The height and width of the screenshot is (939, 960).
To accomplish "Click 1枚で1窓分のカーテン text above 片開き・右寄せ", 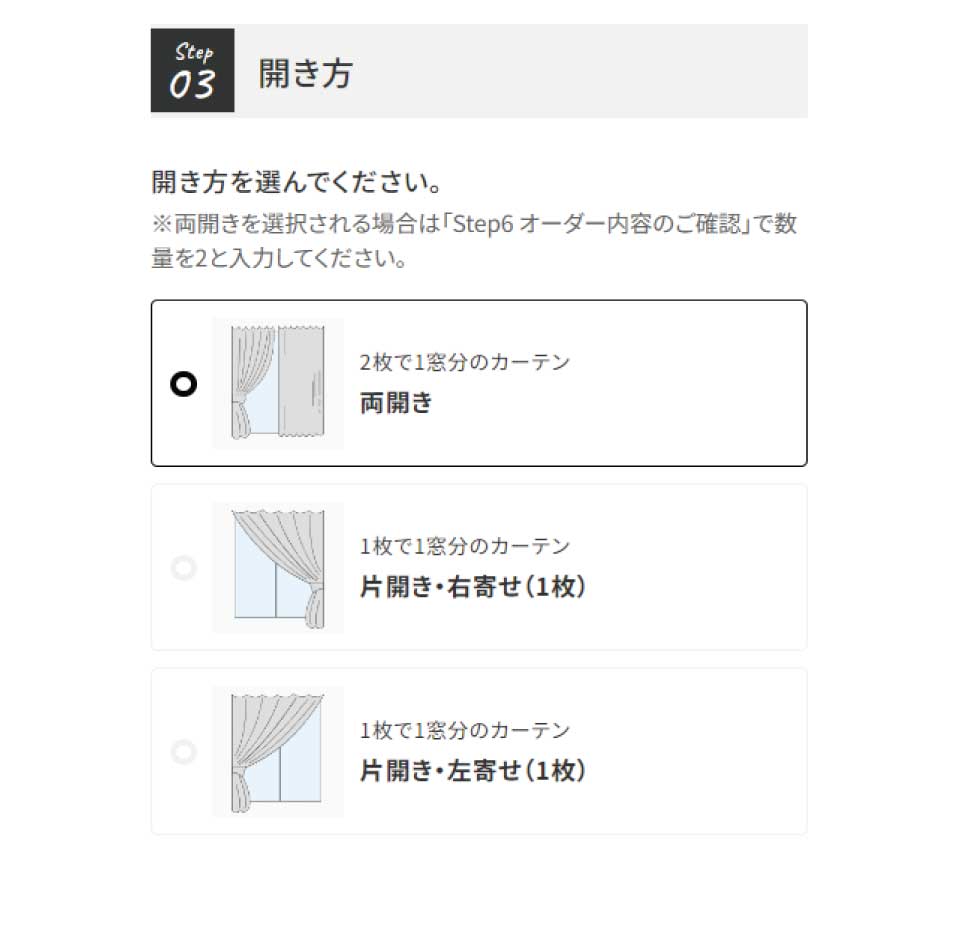I will click(x=465, y=546).
